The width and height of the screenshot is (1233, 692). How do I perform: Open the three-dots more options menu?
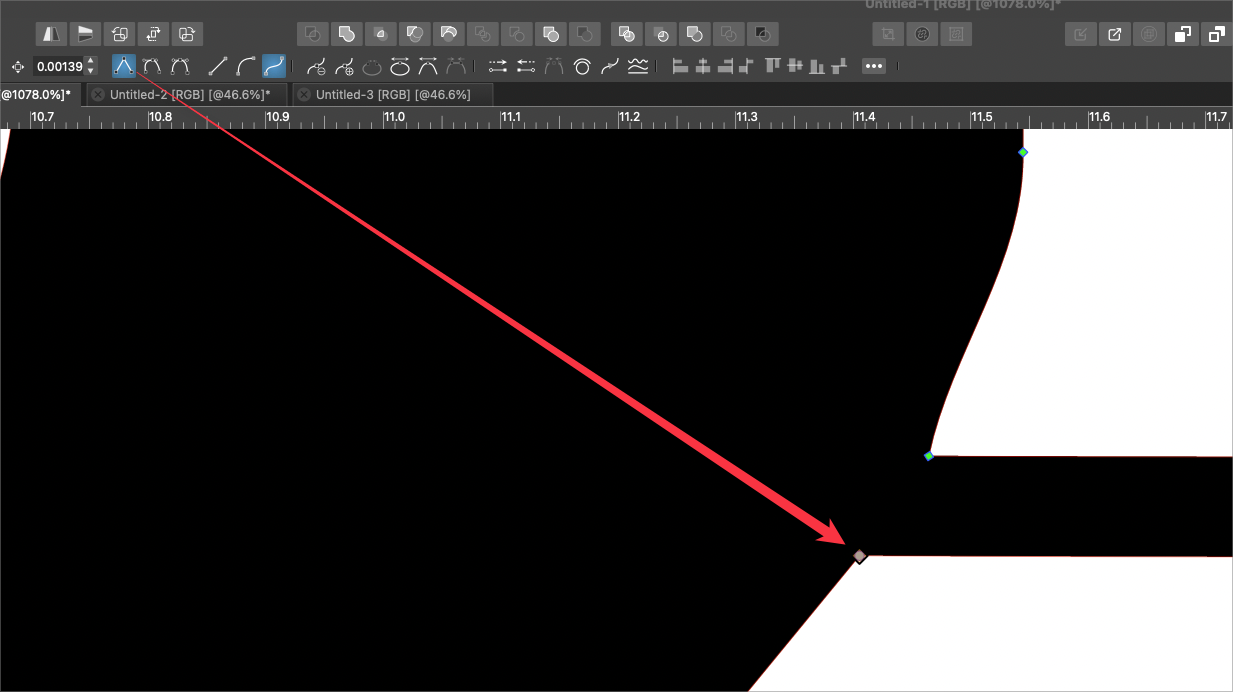(874, 67)
